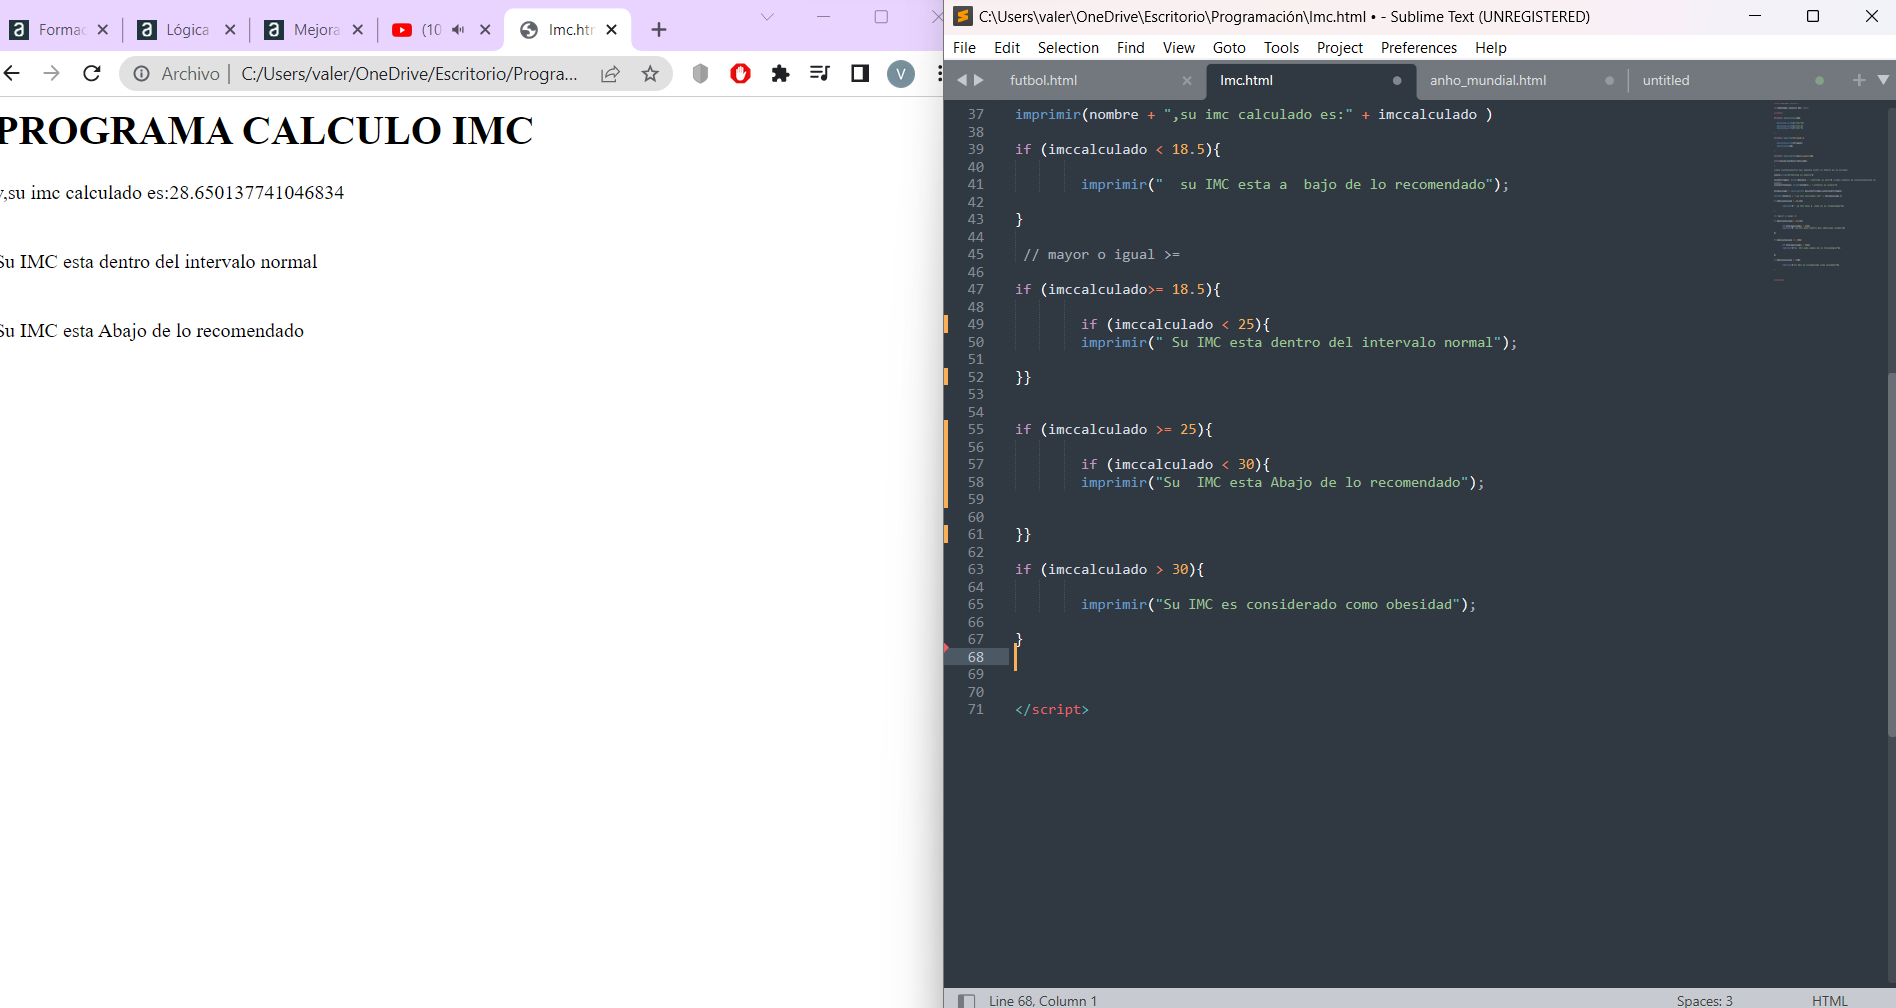Switch to anho_mundial.html tab
The height and width of the screenshot is (1008, 1896).
pos(1488,80)
